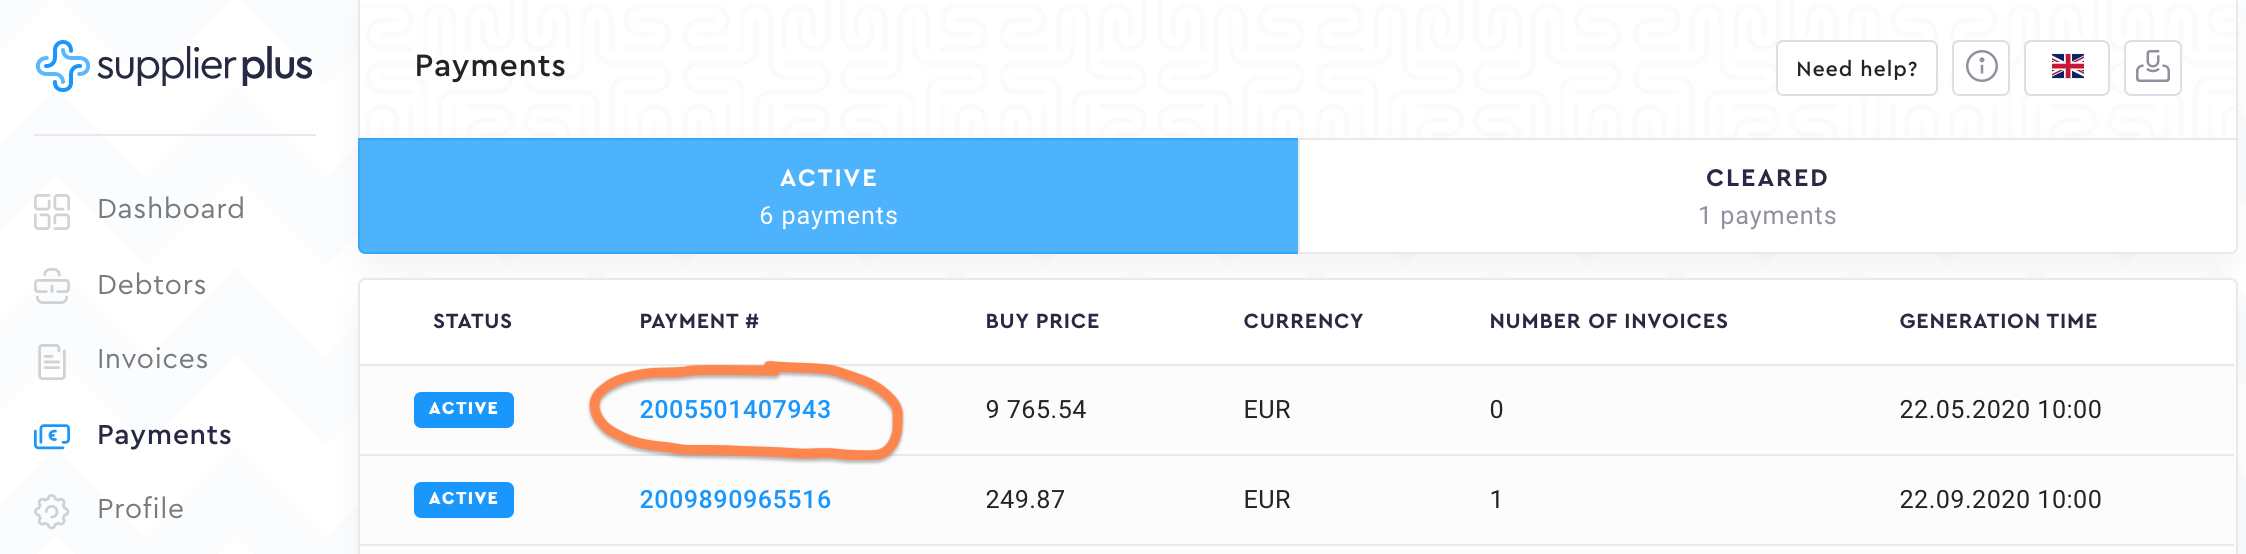This screenshot has height=554, width=2246.
Task: Open Debtors in the sidebar
Action: coord(152,285)
